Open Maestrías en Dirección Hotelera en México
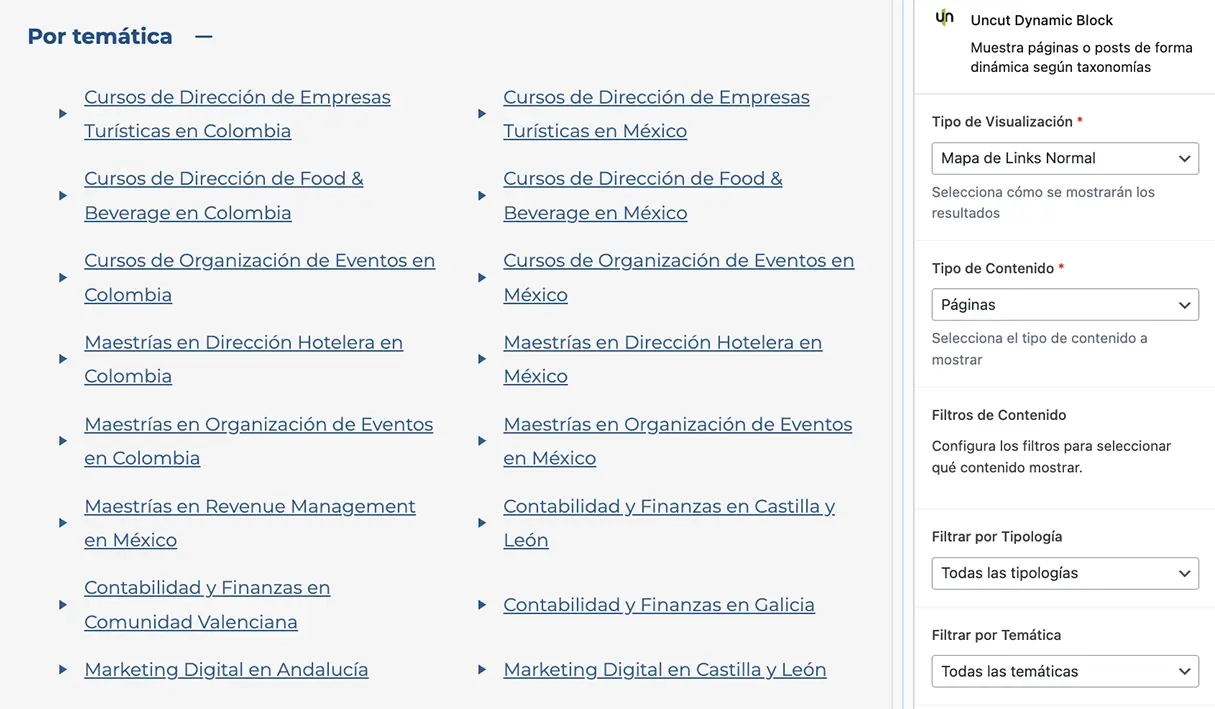The width and height of the screenshot is (1215, 709). tap(662, 343)
